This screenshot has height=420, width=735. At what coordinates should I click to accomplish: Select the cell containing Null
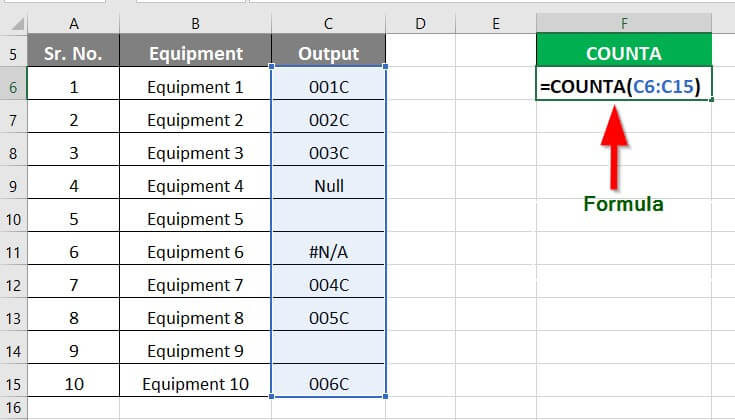(329, 186)
